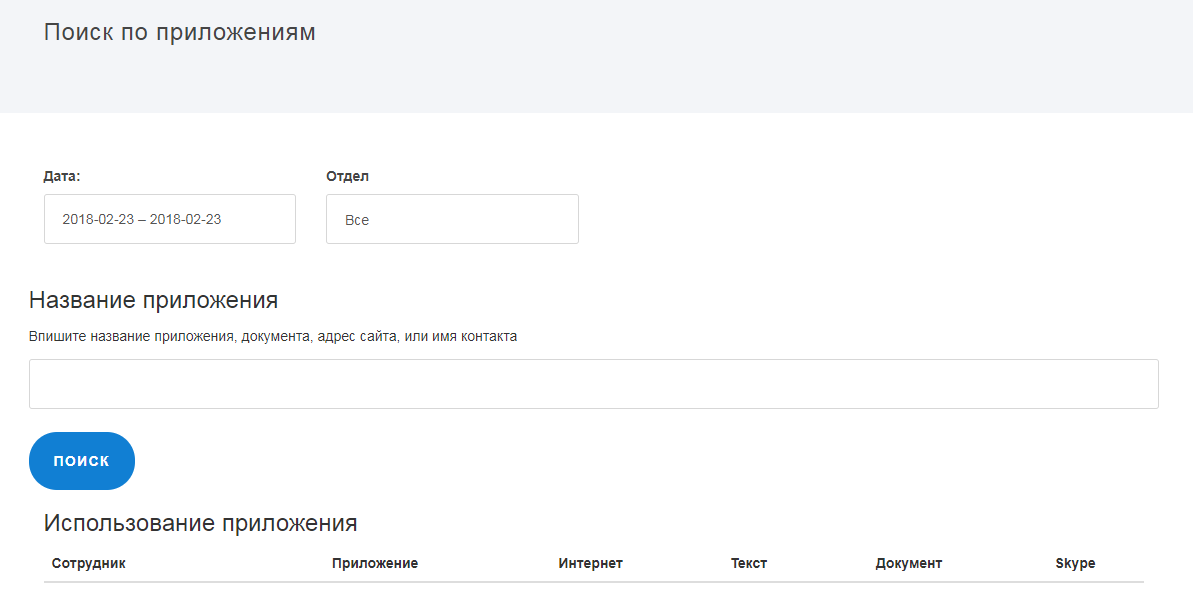This screenshot has height=609, width=1193.
Task: Click the Дата: field label
Action: [62, 176]
